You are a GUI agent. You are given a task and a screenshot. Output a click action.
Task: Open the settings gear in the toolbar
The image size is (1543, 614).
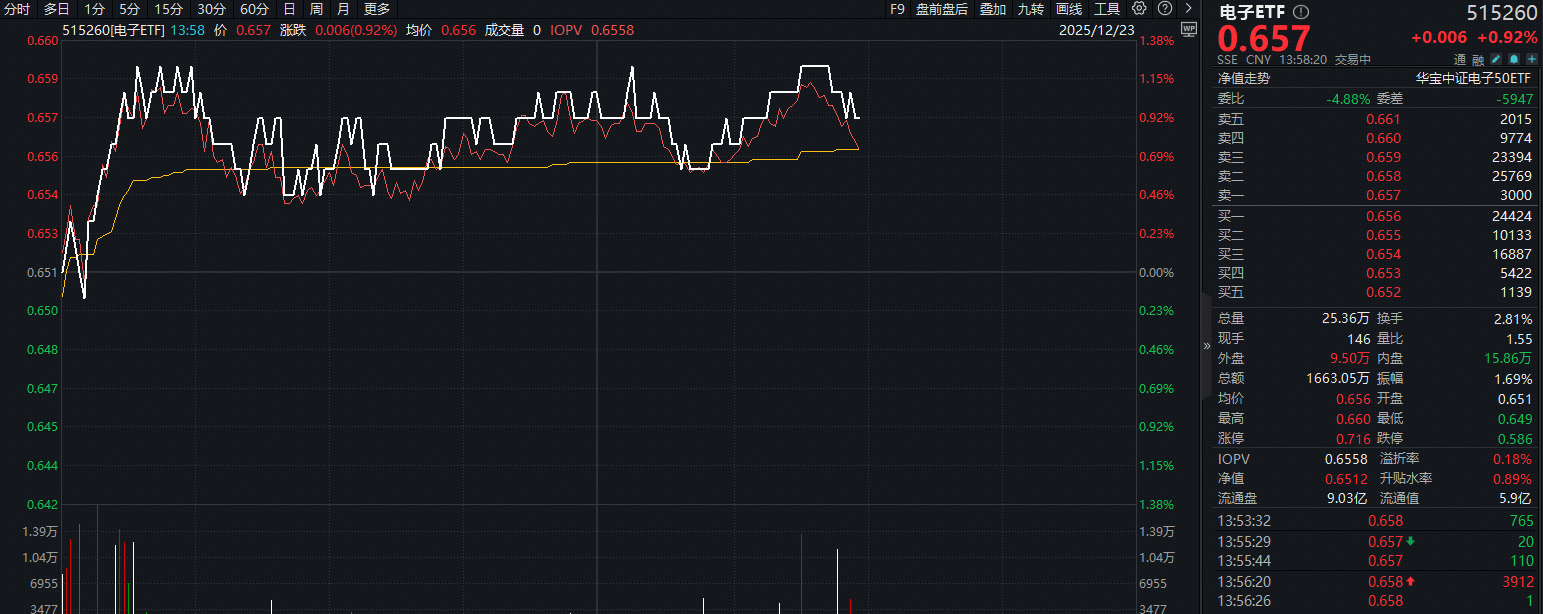[x=1138, y=8]
